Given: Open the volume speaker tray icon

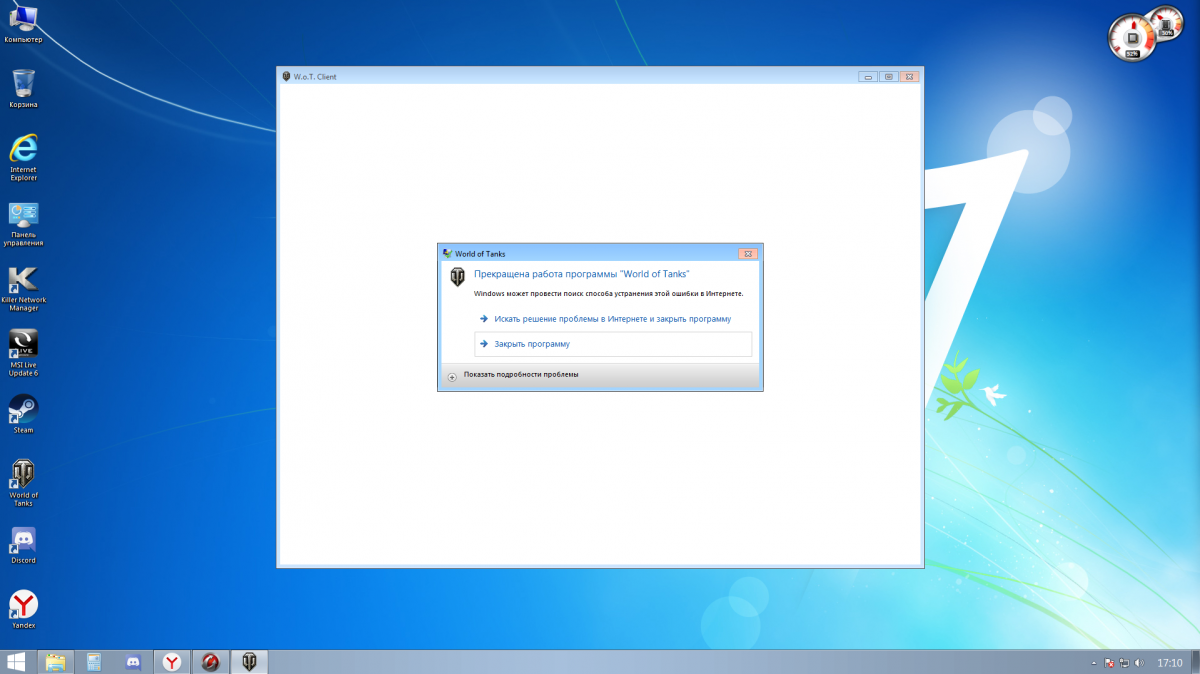Looking at the screenshot, I should (x=1140, y=663).
